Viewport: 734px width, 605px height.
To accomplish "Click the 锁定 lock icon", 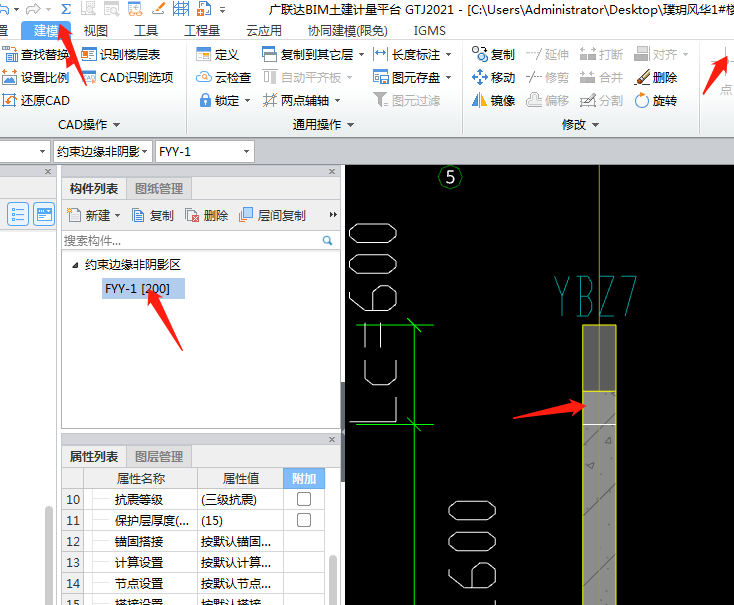I will [205, 100].
